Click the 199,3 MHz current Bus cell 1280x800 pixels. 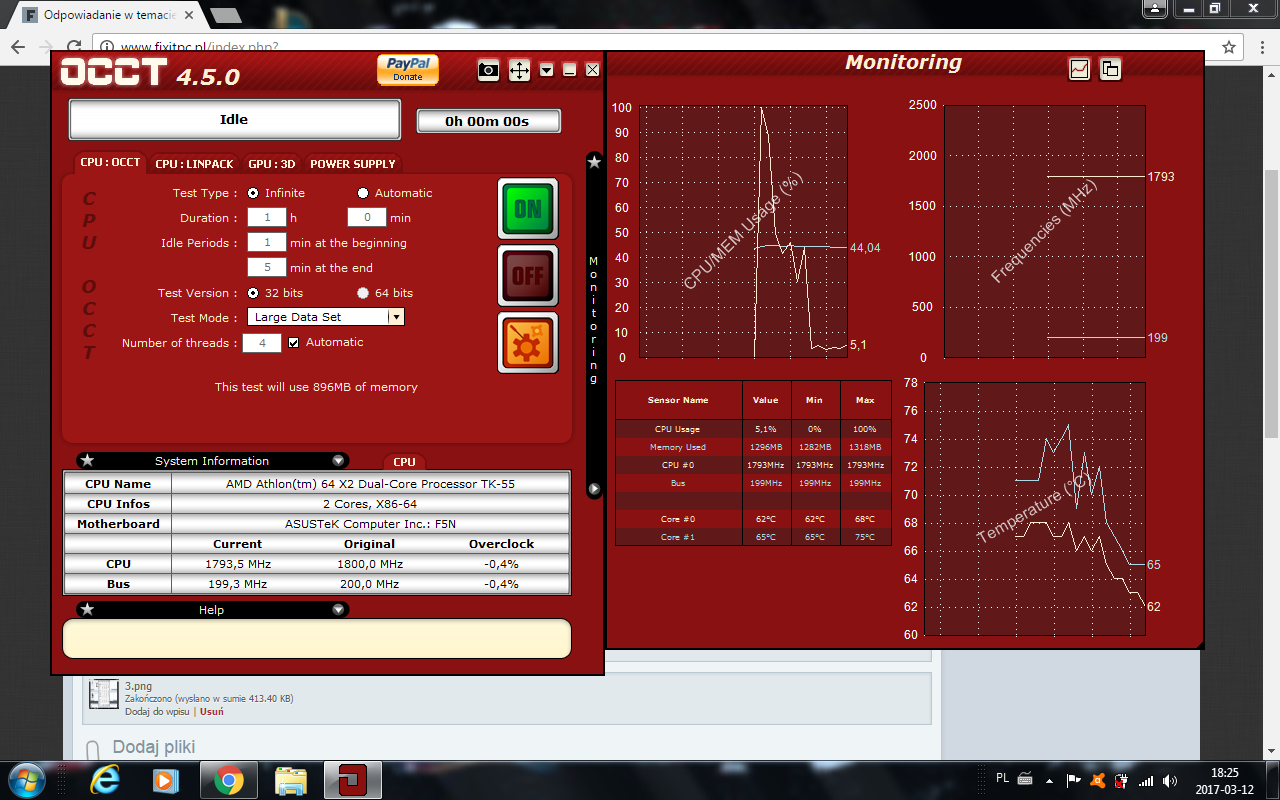[x=238, y=584]
